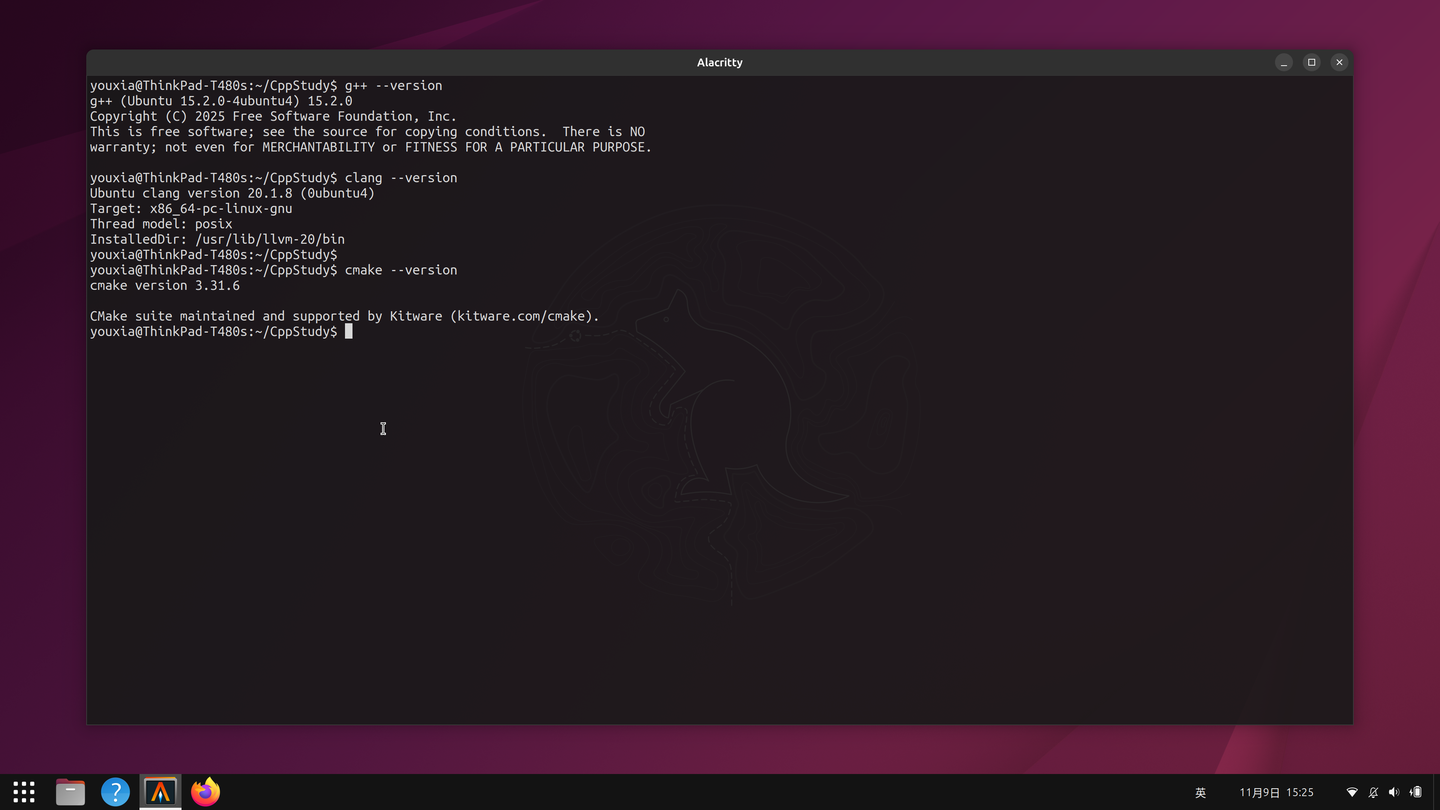1440x810 pixels.
Task: Click the terminal cursor at last prompt
Action: coord(349,332)
